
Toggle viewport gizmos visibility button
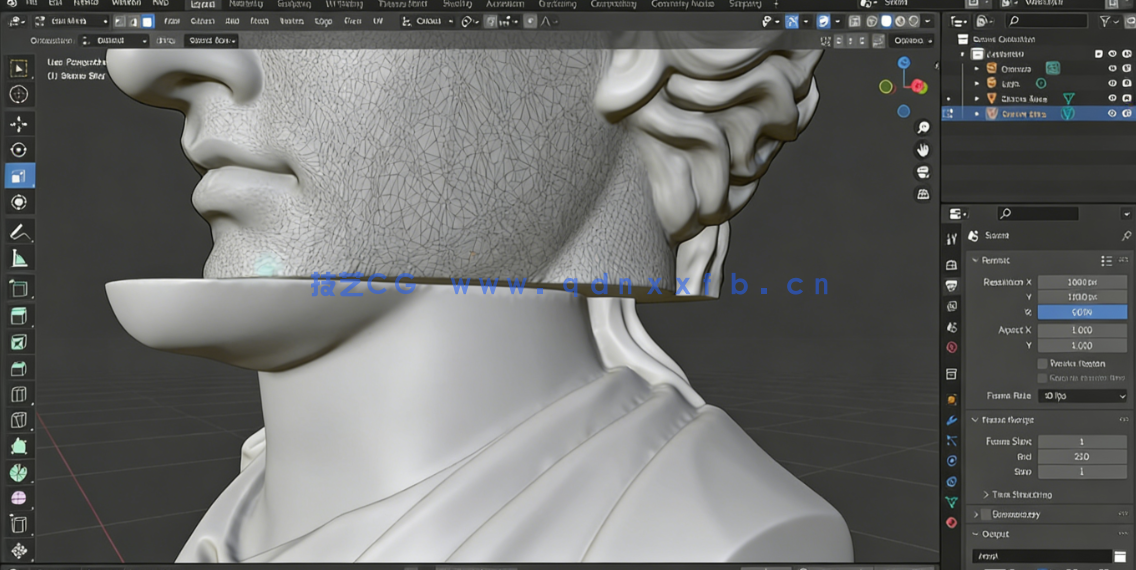tap(793, 22)
